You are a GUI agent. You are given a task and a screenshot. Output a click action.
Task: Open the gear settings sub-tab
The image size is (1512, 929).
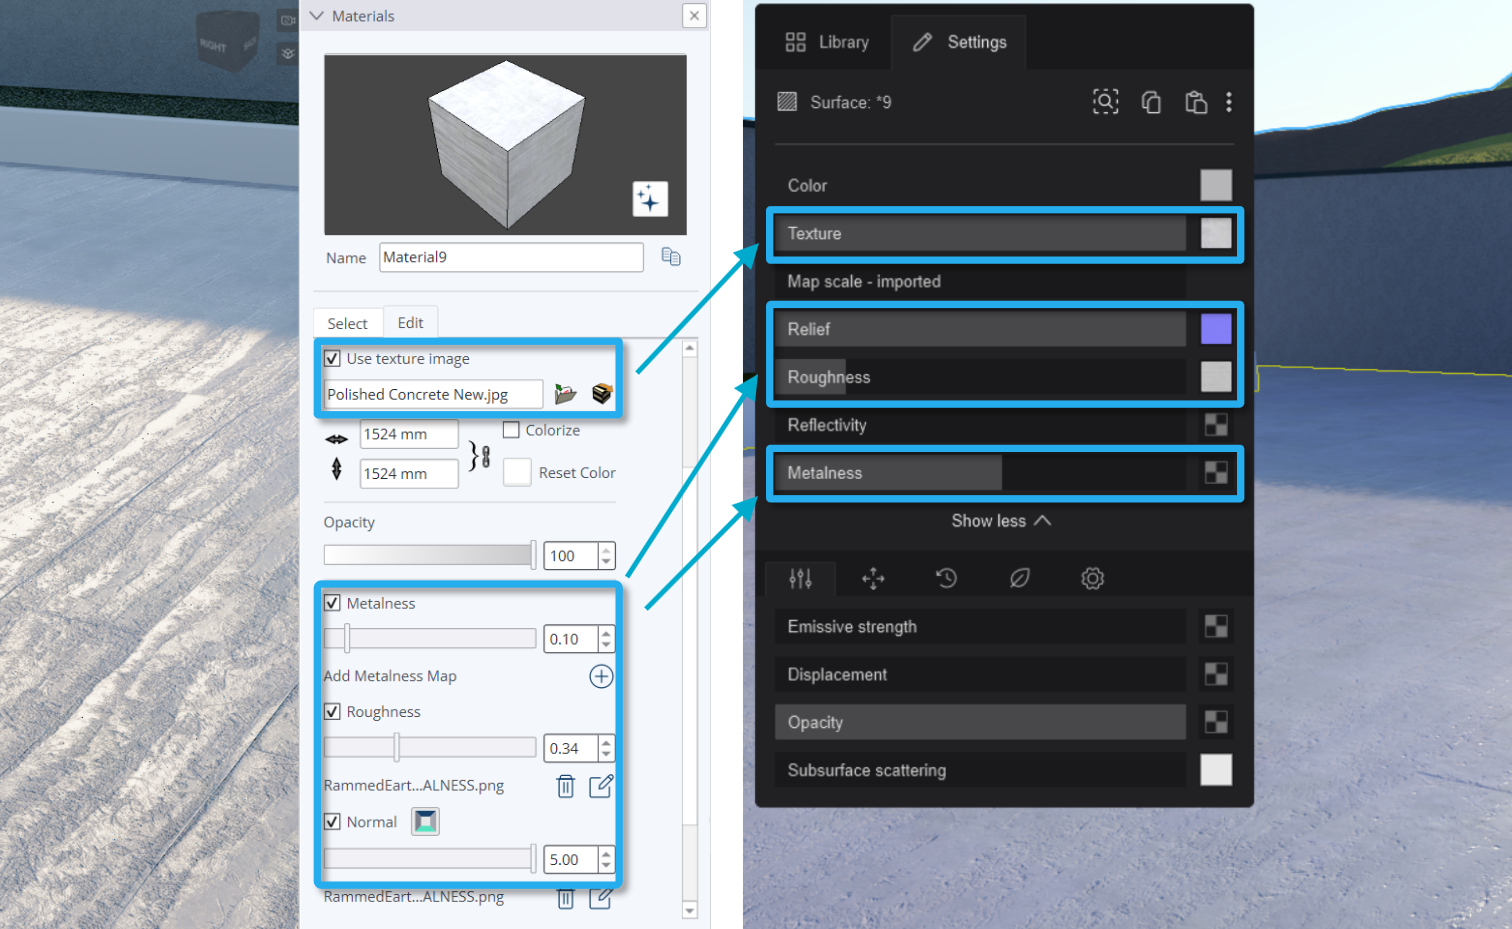1092,578
